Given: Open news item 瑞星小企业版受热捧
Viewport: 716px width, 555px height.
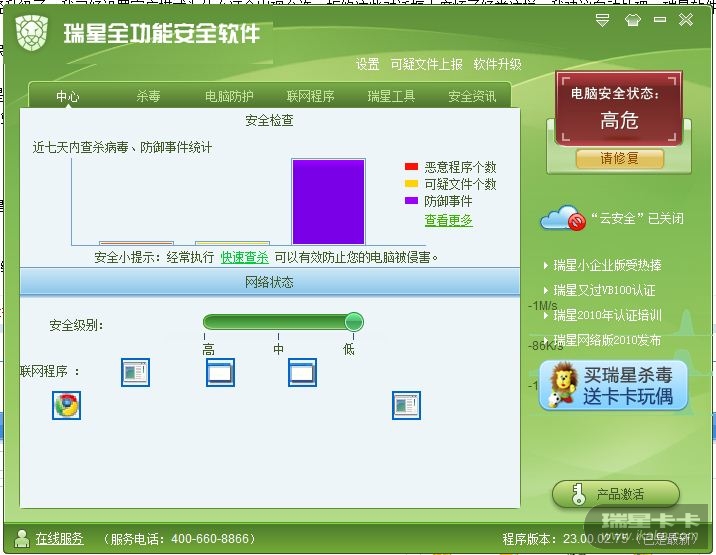Looking at the screenshot, I should 607,265.
